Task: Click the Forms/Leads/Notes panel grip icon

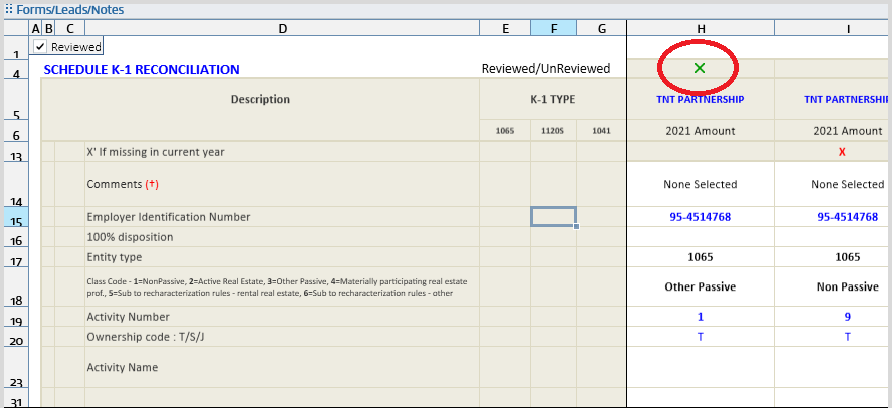Action: [7, 9]
